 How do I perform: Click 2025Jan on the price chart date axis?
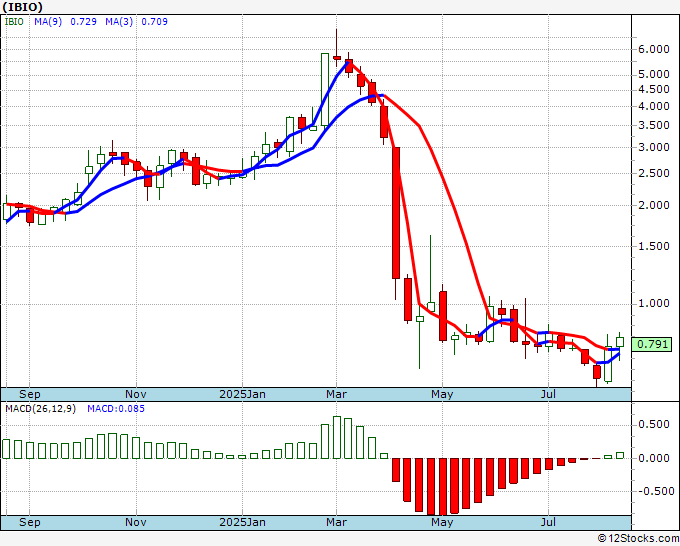pyautogui.click(x=242, y=394)
